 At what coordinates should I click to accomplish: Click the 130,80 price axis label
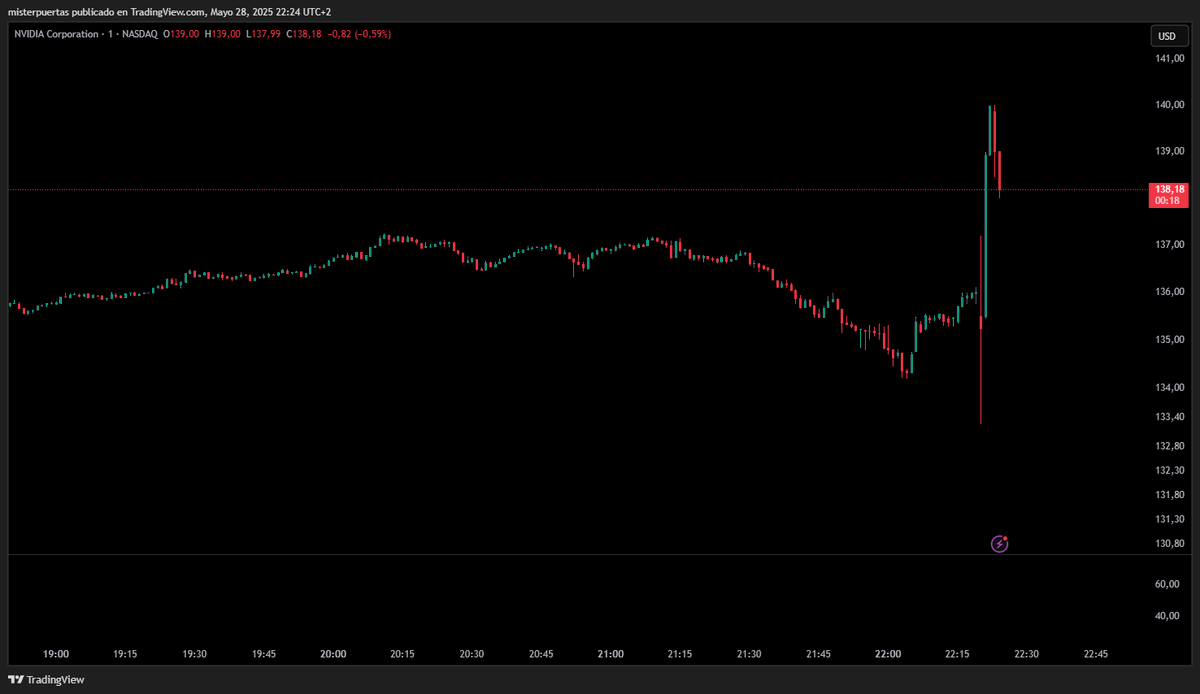(1169, 544)
